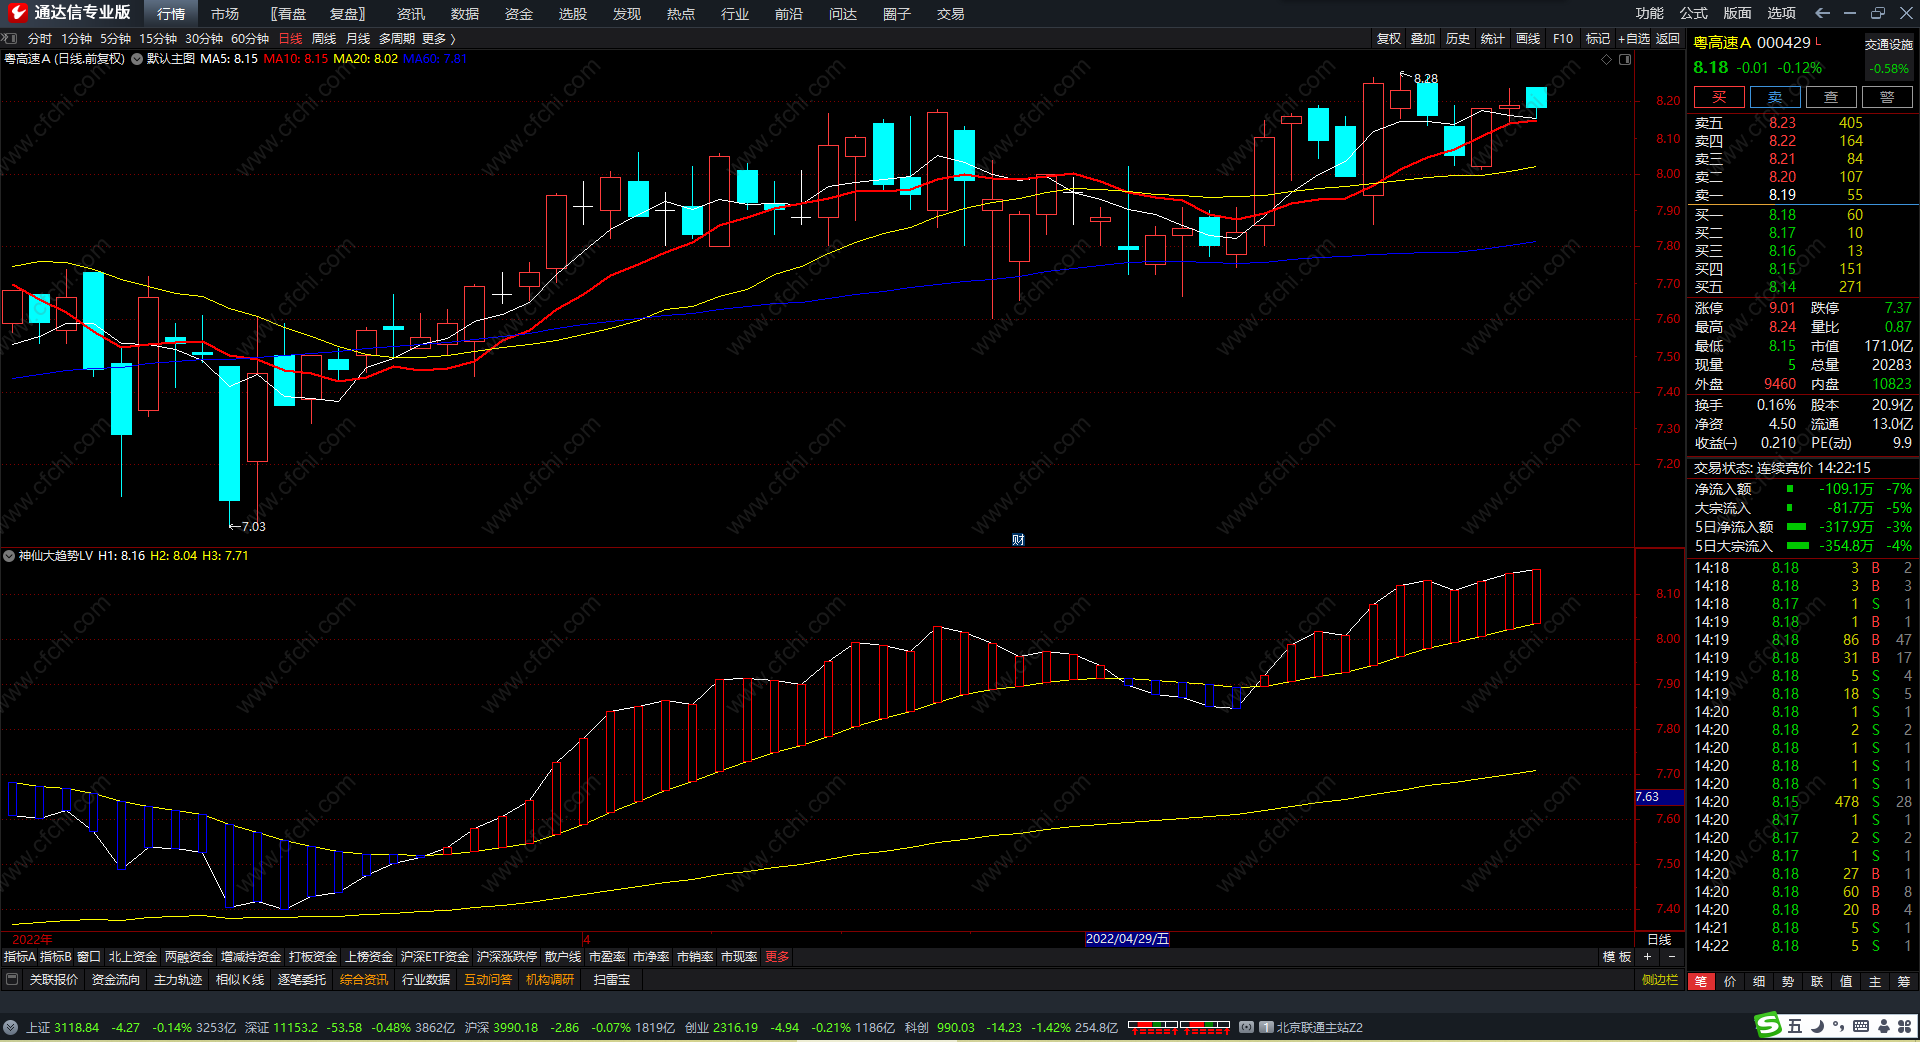Click the blue 卖 sell button
Screen dimensions: 1920x1042
tap(1775, 97)
